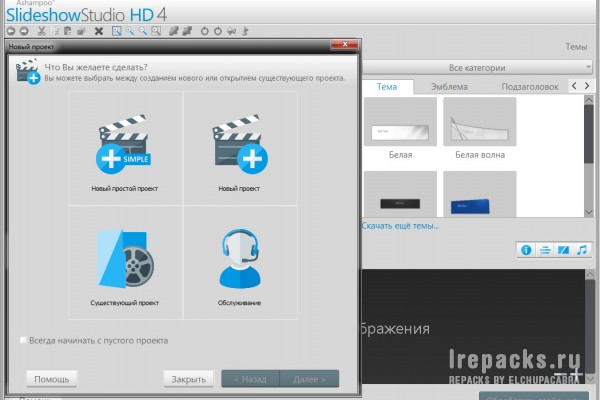600x400 pixels.
Task: Toggle Всегда начинать с пустого проекта checkbox
Action: pos(23,340)
